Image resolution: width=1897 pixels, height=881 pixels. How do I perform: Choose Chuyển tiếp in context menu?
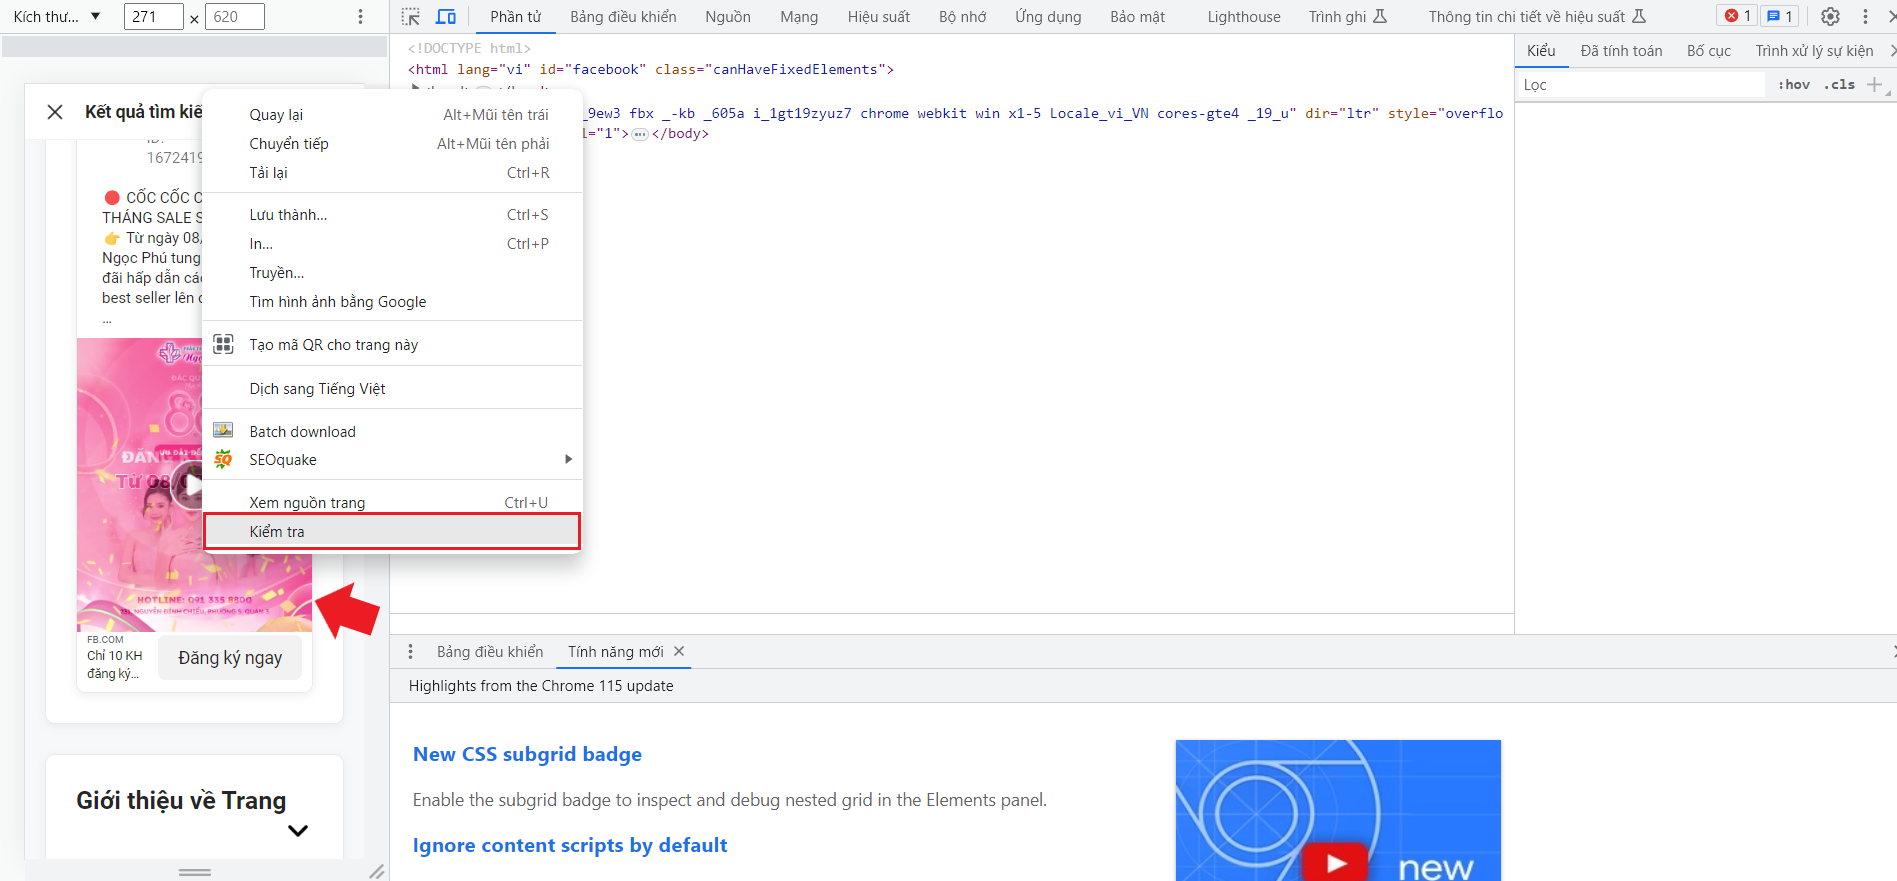(x=392, y=144)
